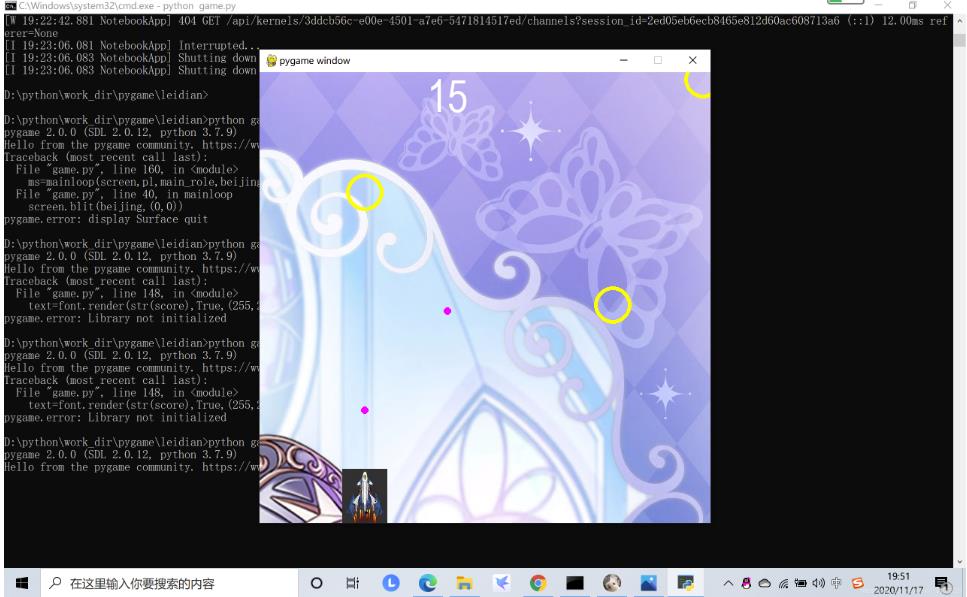967x597 pixels.
Task: Click the rocket ship sprite in the pygame window
Action: pos(367,495)
